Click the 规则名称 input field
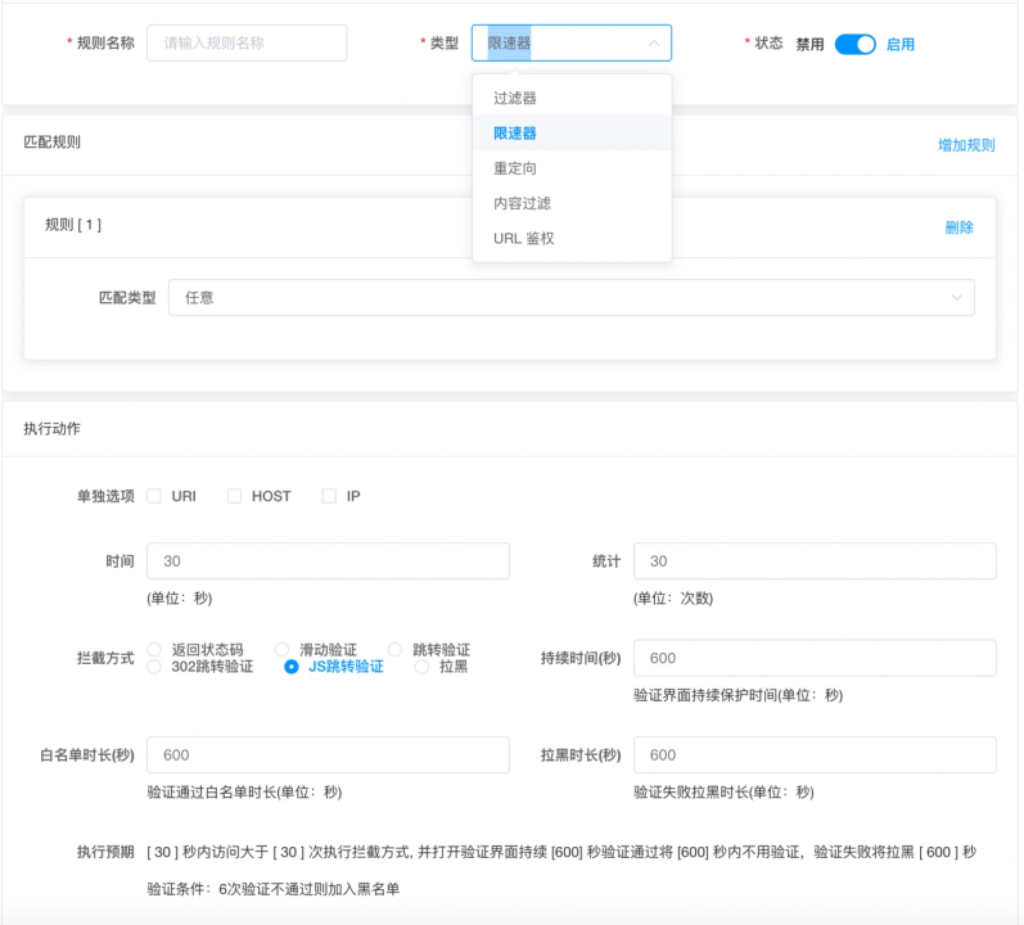This screenshot has width=1024, height=925. click(247, 43)
